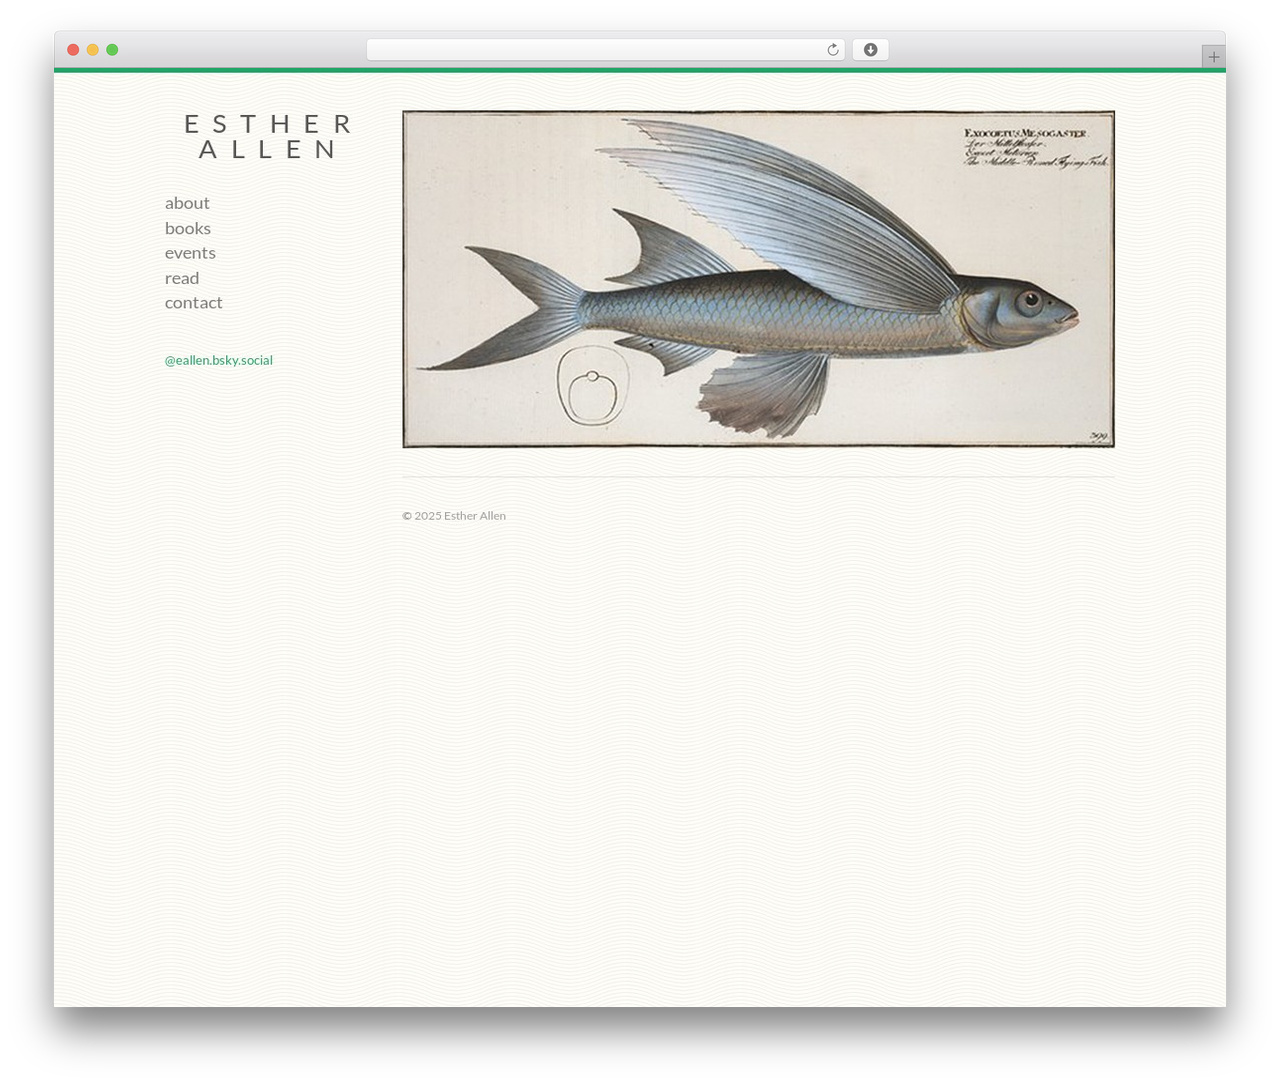Viewport: 1280px width, 1084px height.
Task: Click the flying fish illustration
Action: [758, 279]
